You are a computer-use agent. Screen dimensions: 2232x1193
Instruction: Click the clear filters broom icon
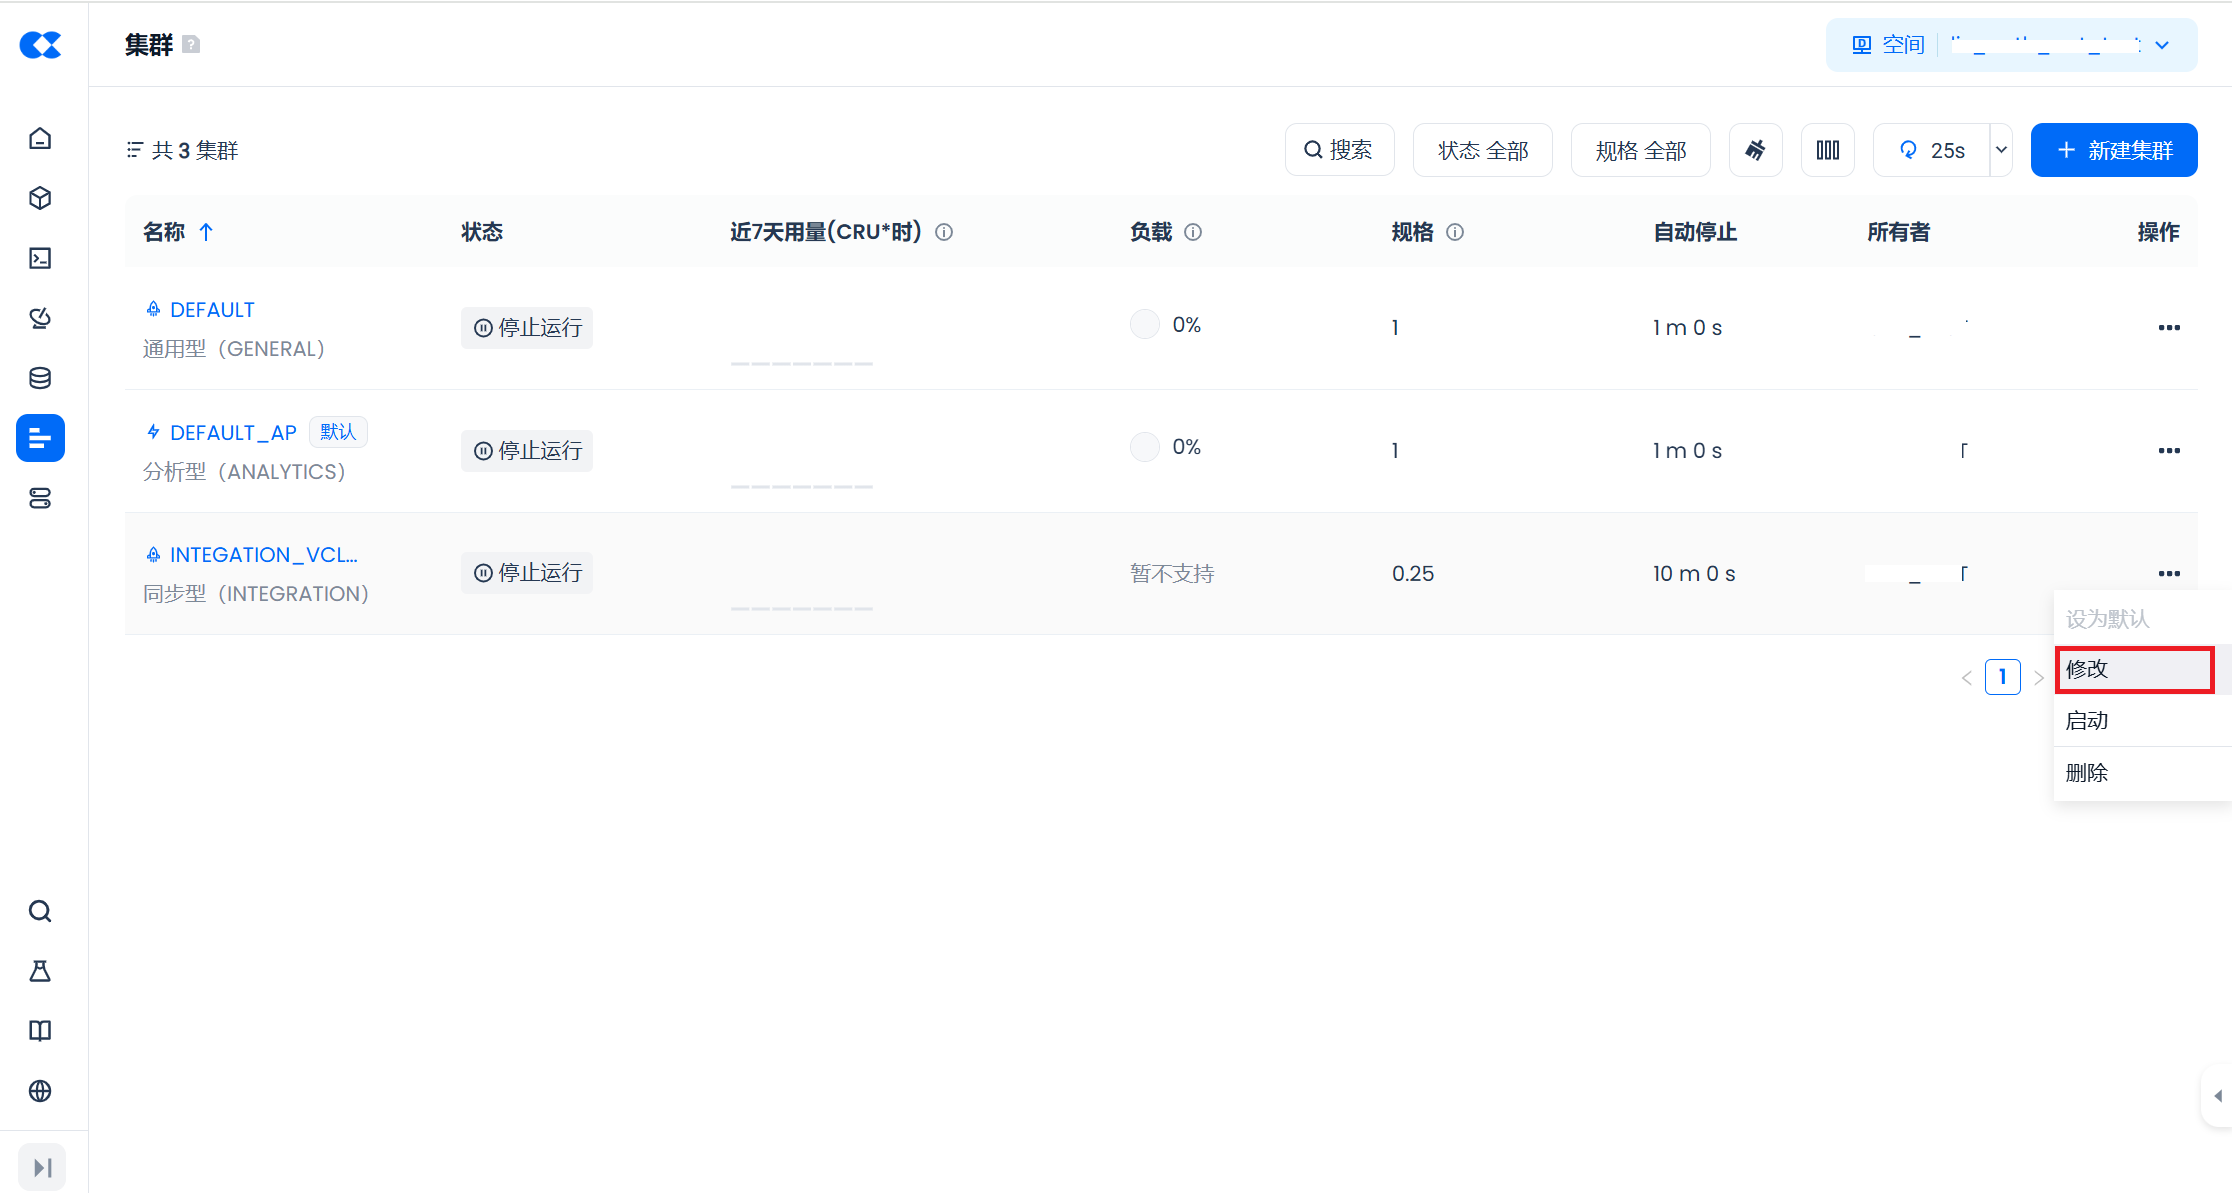pos(1755,150)
